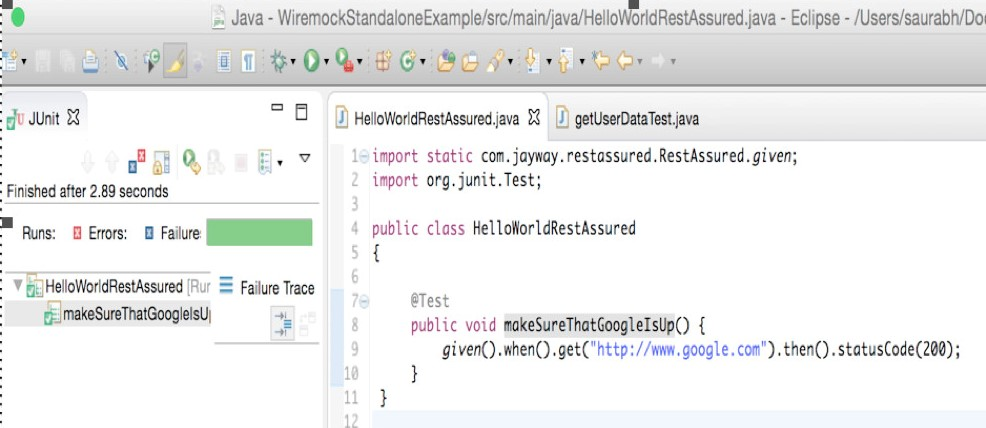986x428 pixels.
Task: Click the Next Failed Test arrow
Action: point(88,162)
